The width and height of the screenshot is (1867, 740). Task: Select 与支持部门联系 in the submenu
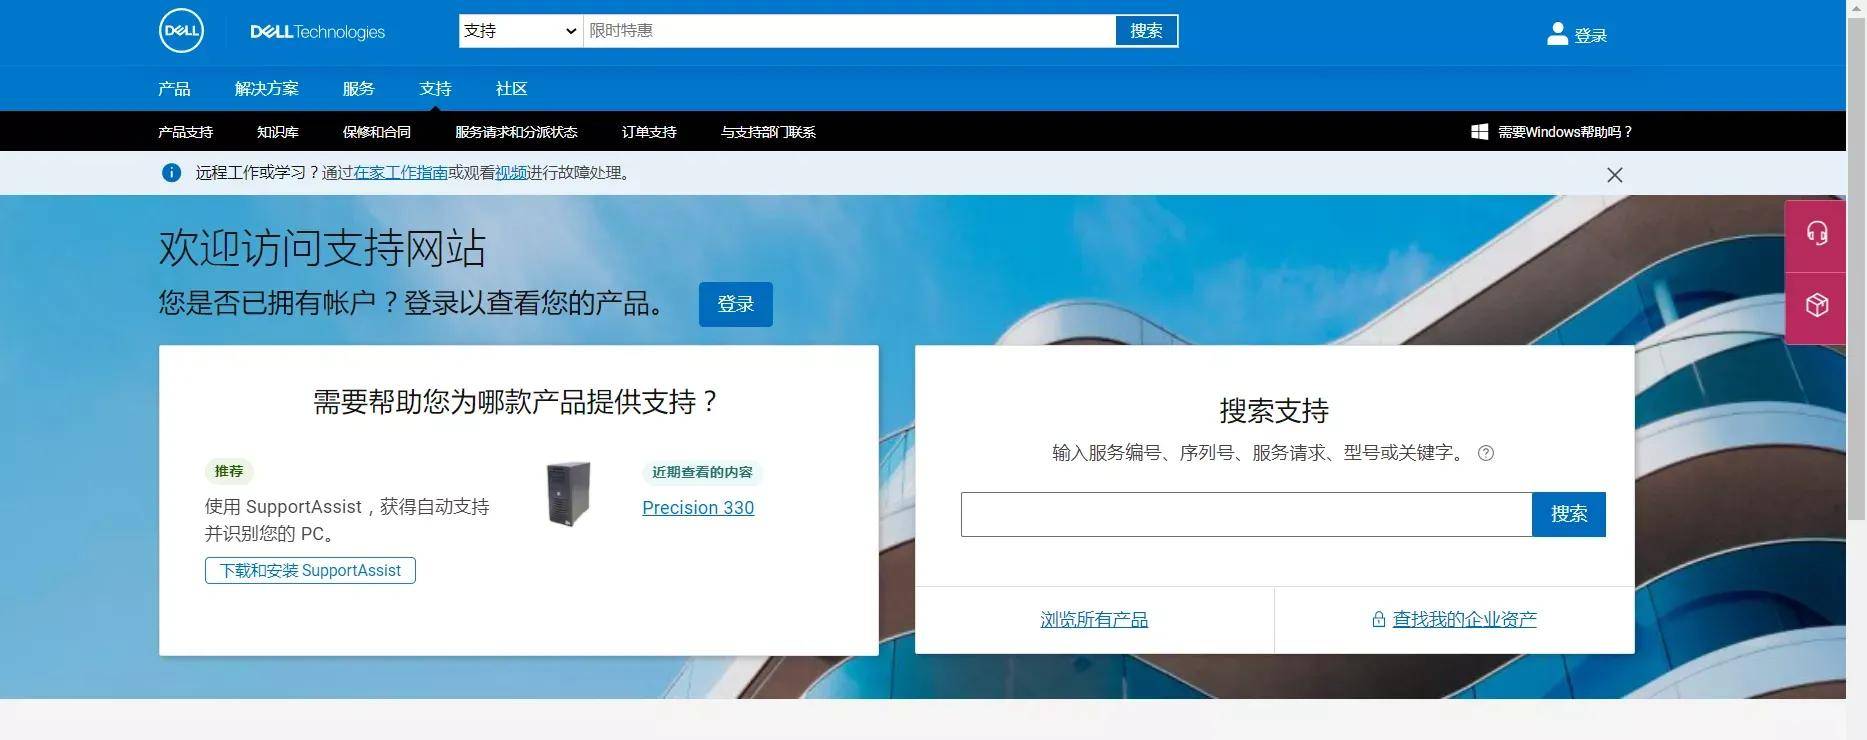point(768,132)
